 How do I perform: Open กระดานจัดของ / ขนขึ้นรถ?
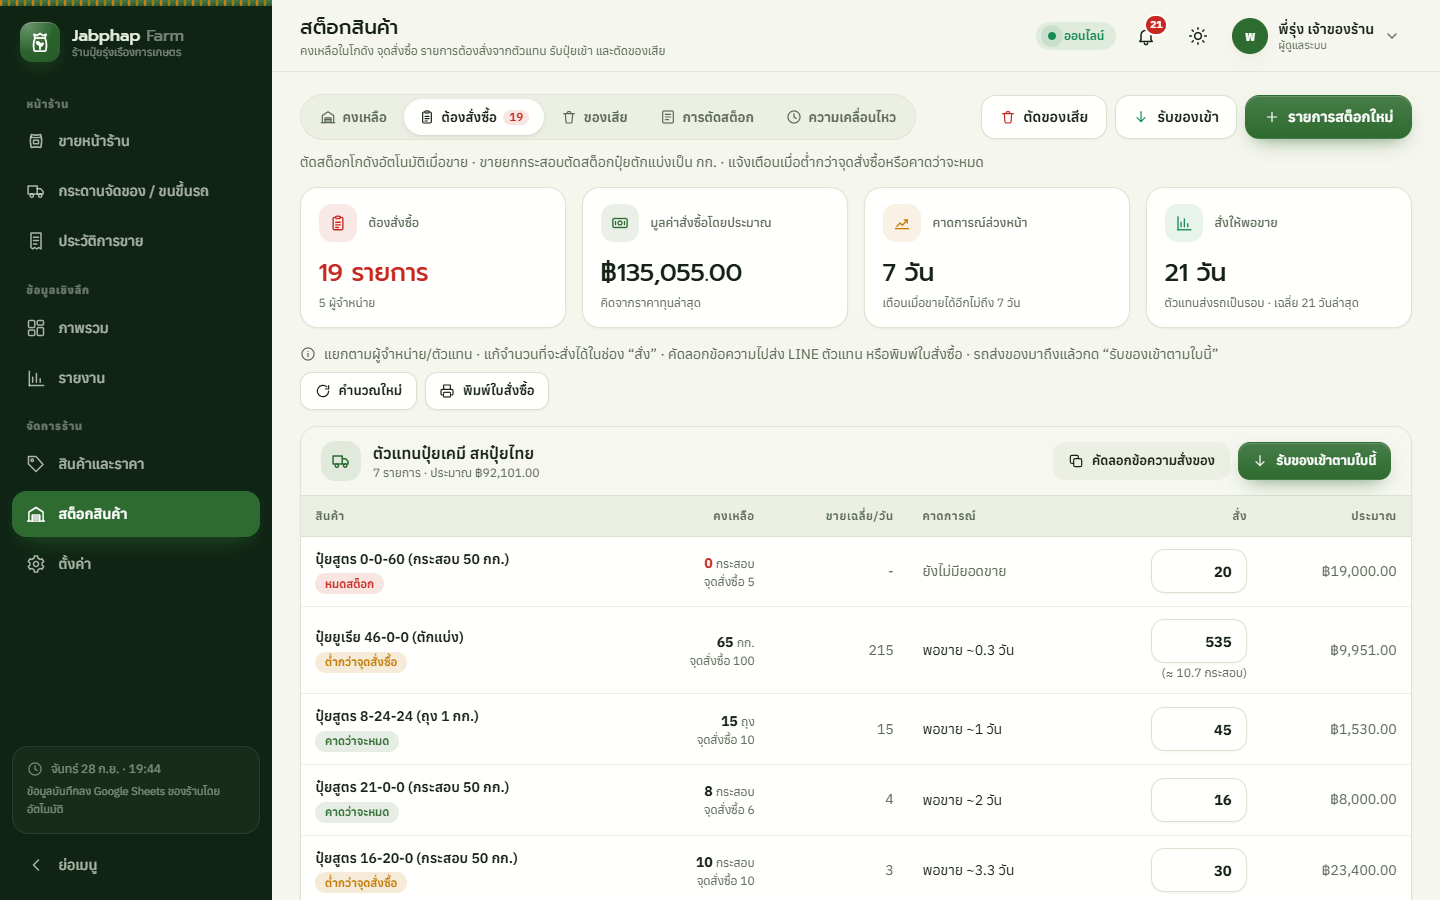tap(136, 191)
